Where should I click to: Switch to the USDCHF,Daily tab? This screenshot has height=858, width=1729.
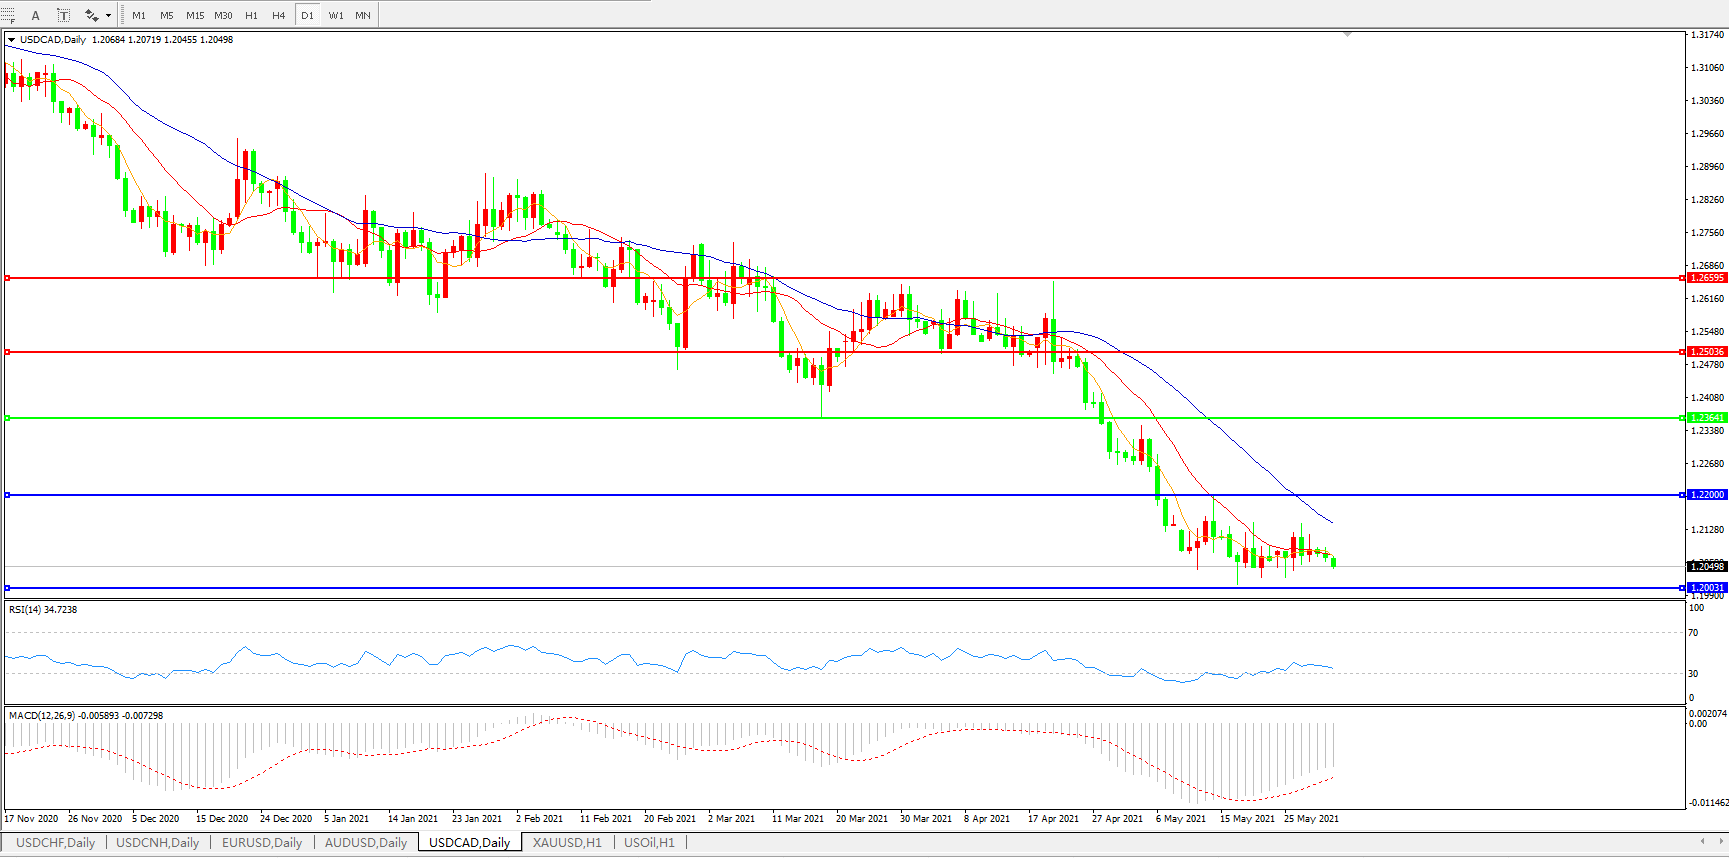click(x=56, y=842)
